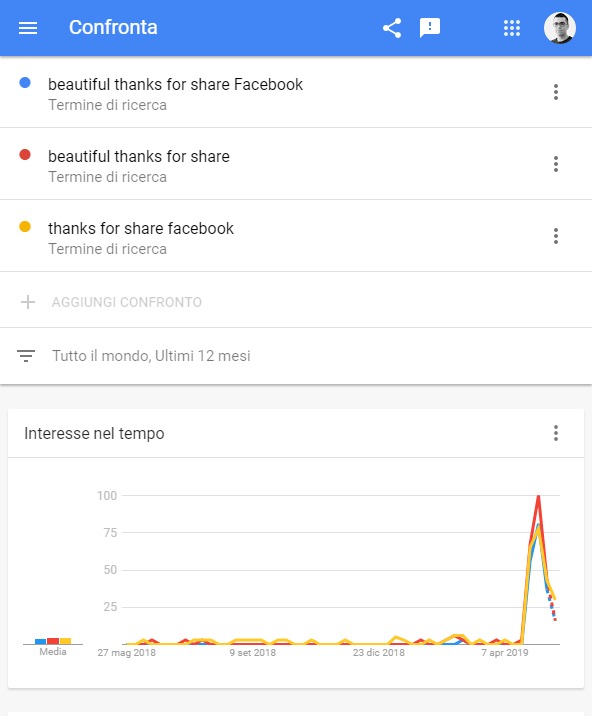Click the Media average bars
592x716 pixels.
53,641
